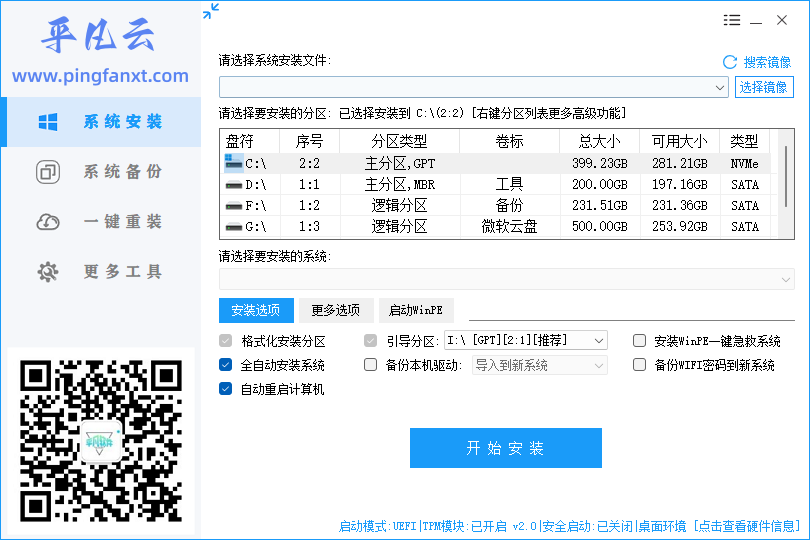This screenshot has width=810, height=540.
Task: Click the QR code image
Action: pos(101,441)
